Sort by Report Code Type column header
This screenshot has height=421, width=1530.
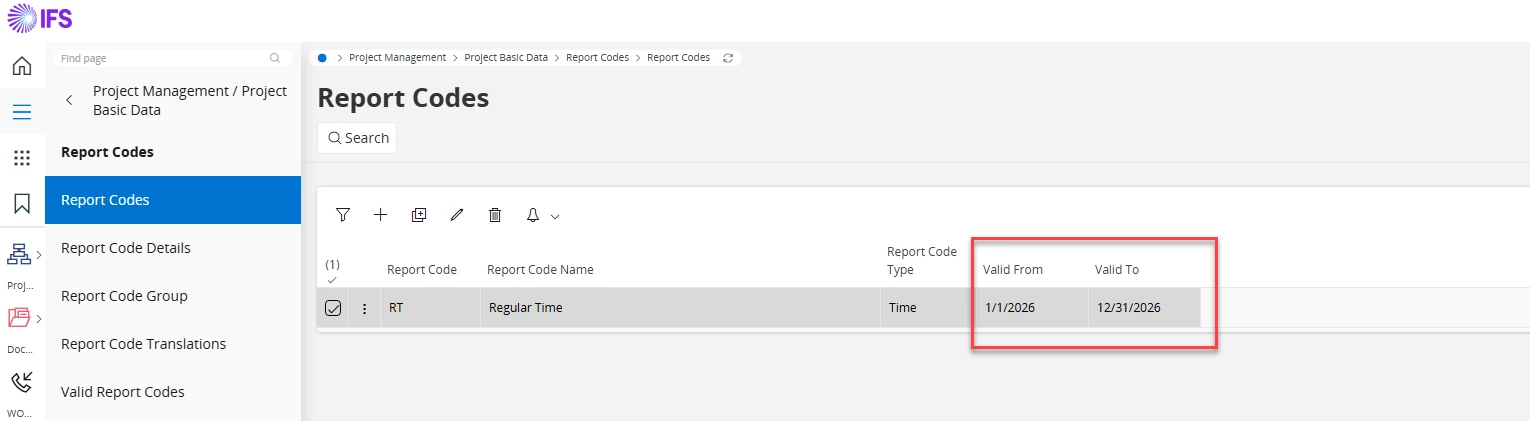[x=922, y=260]
